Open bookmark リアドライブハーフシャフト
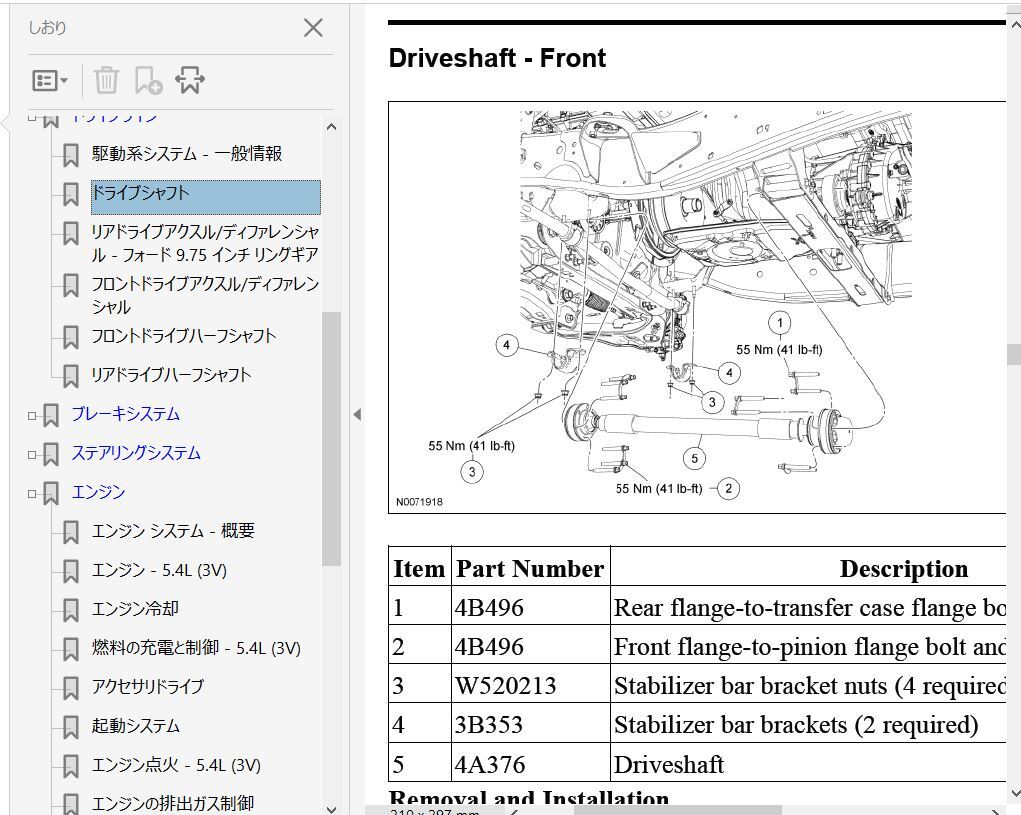This screenshot has width=1021, height=815. 171,376
